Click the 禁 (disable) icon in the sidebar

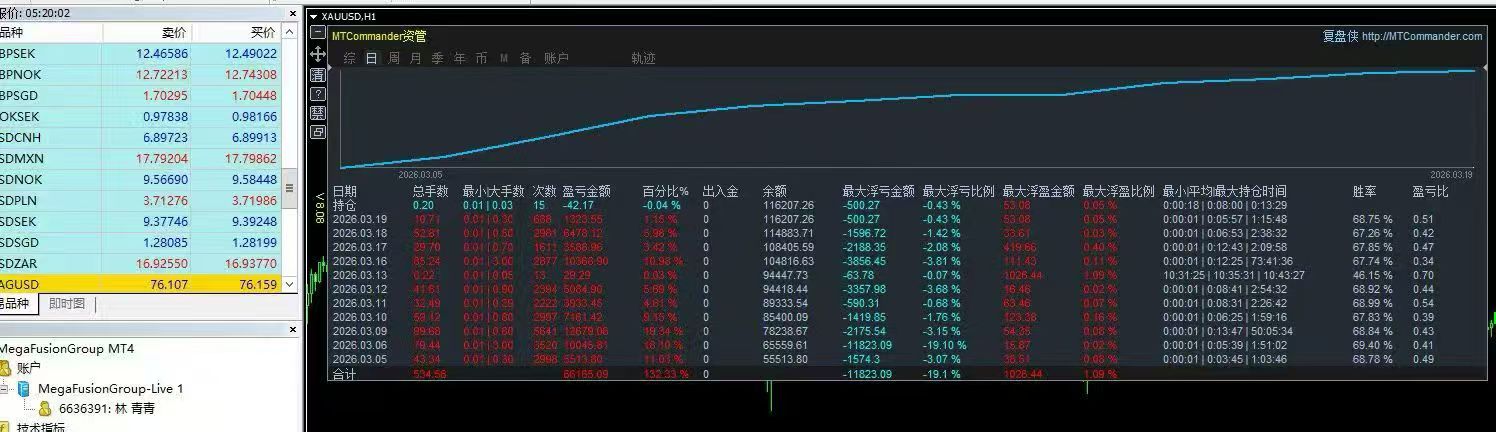tap(318, 113)
